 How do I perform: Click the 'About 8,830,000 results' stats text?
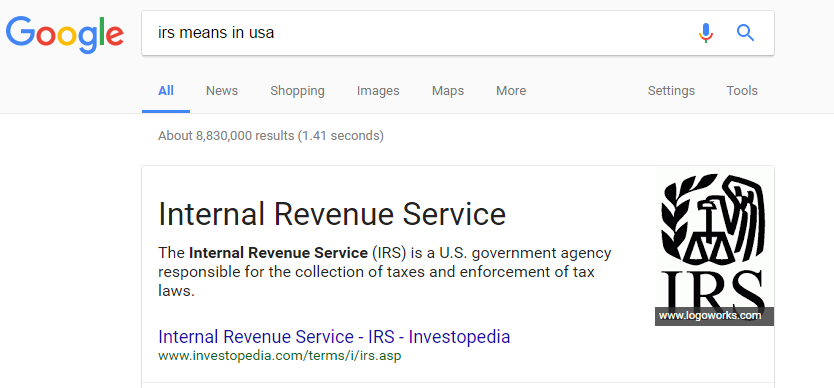click(x=271, y=136)
